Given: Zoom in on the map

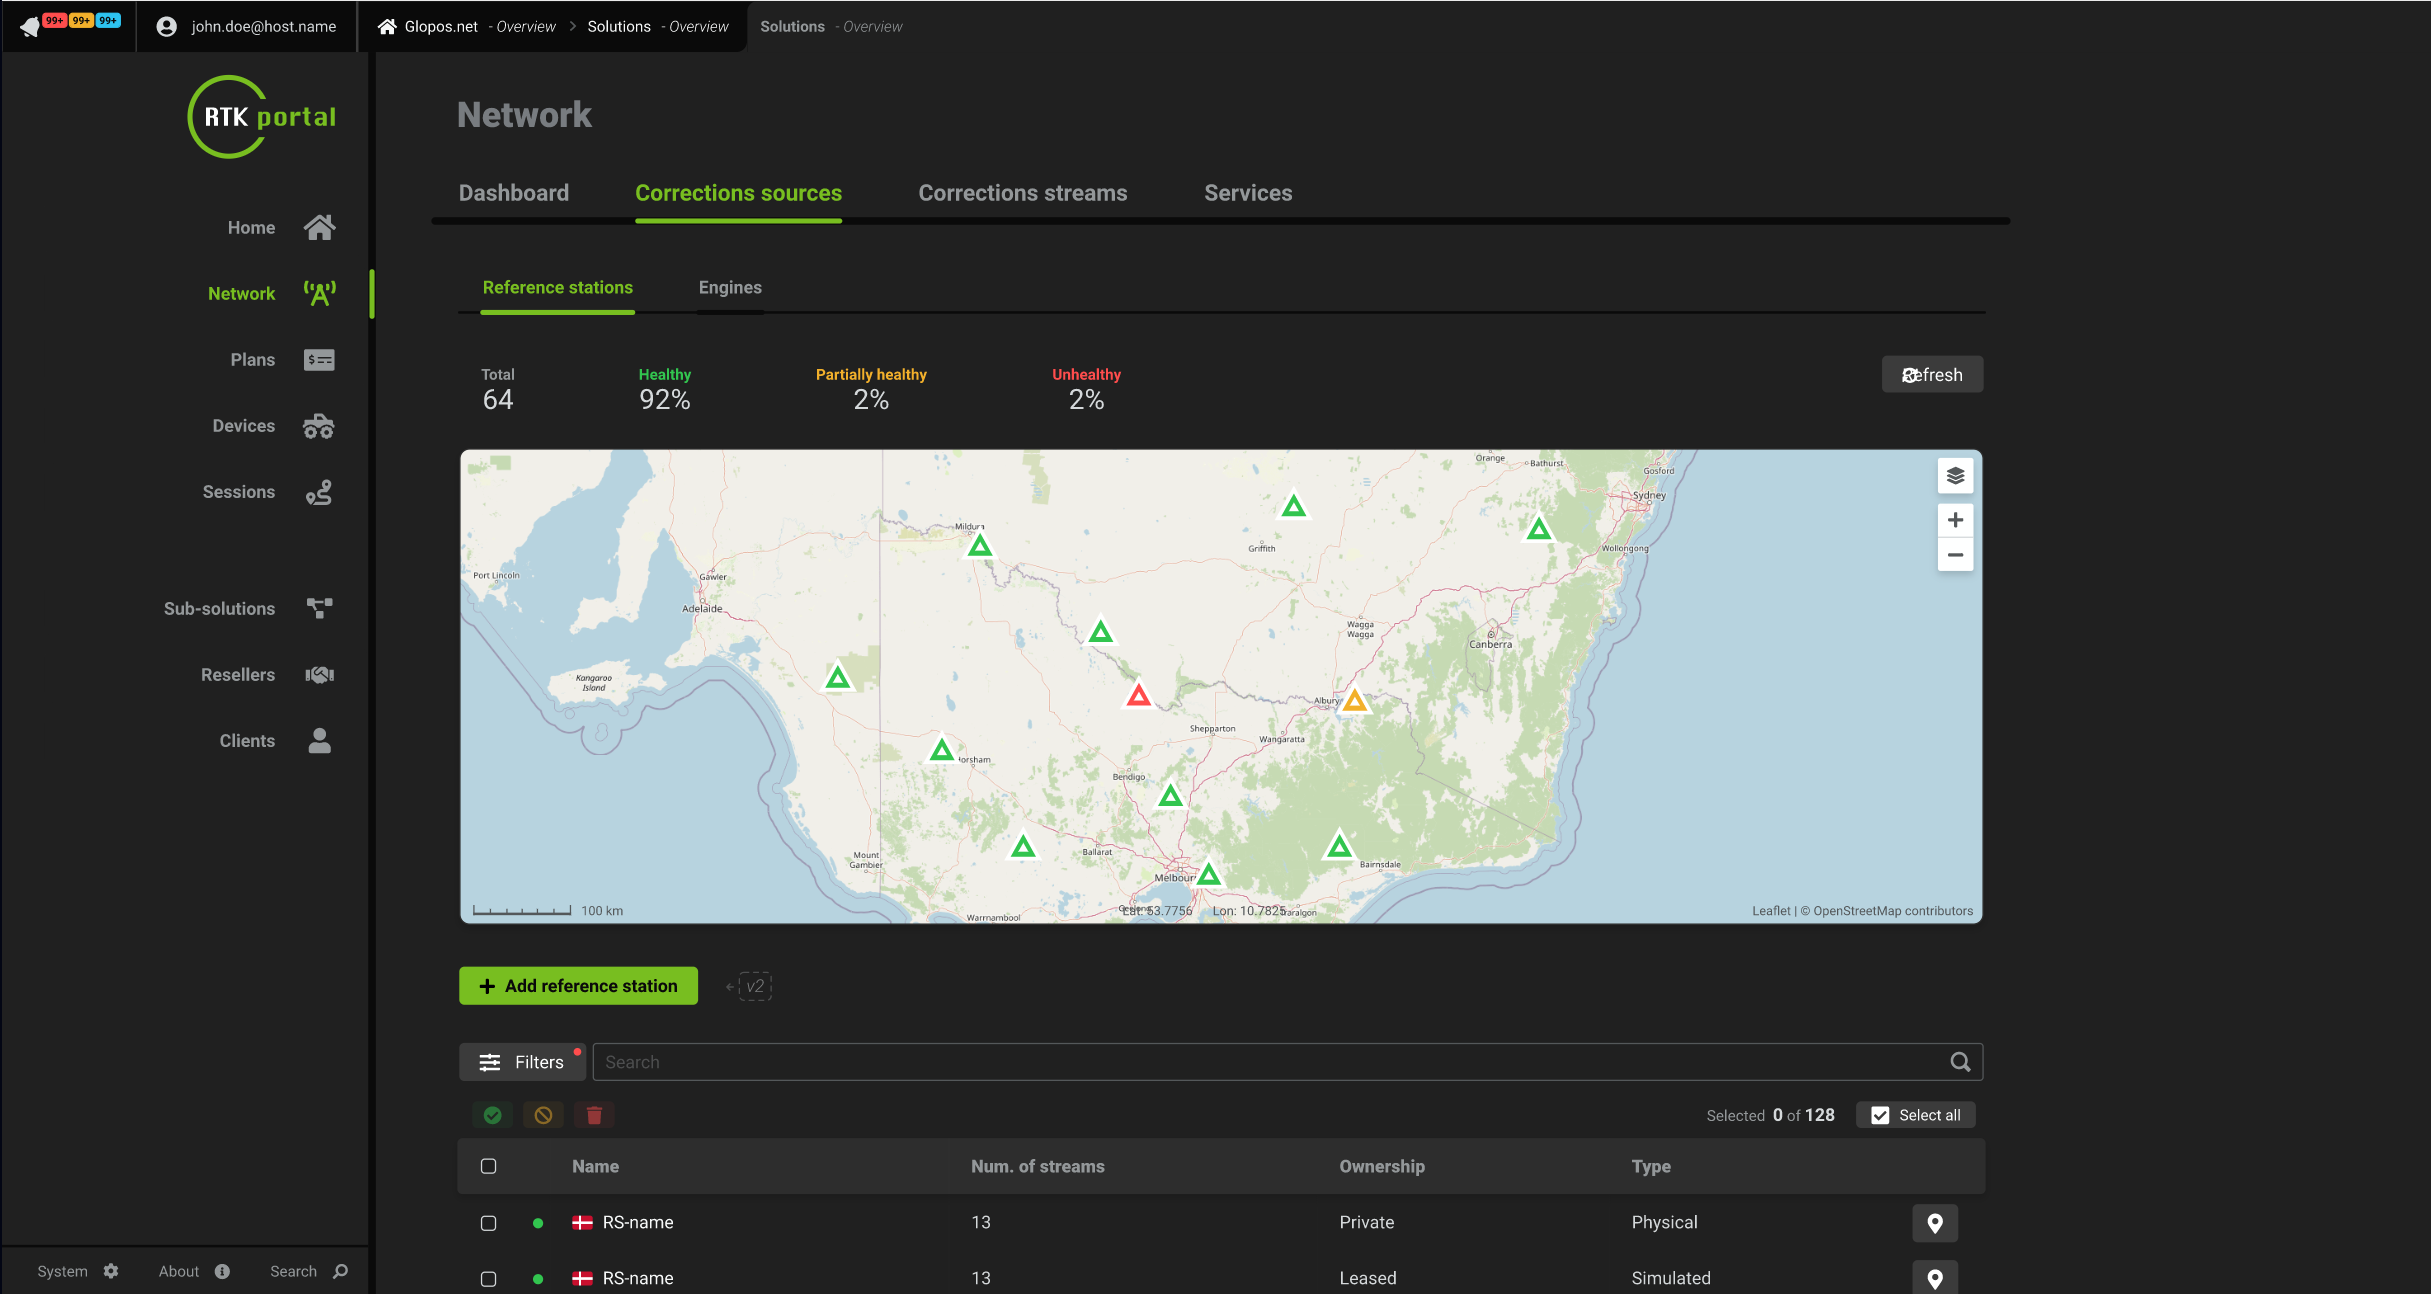Looking at the screenshot, I should coord(1955,520).
